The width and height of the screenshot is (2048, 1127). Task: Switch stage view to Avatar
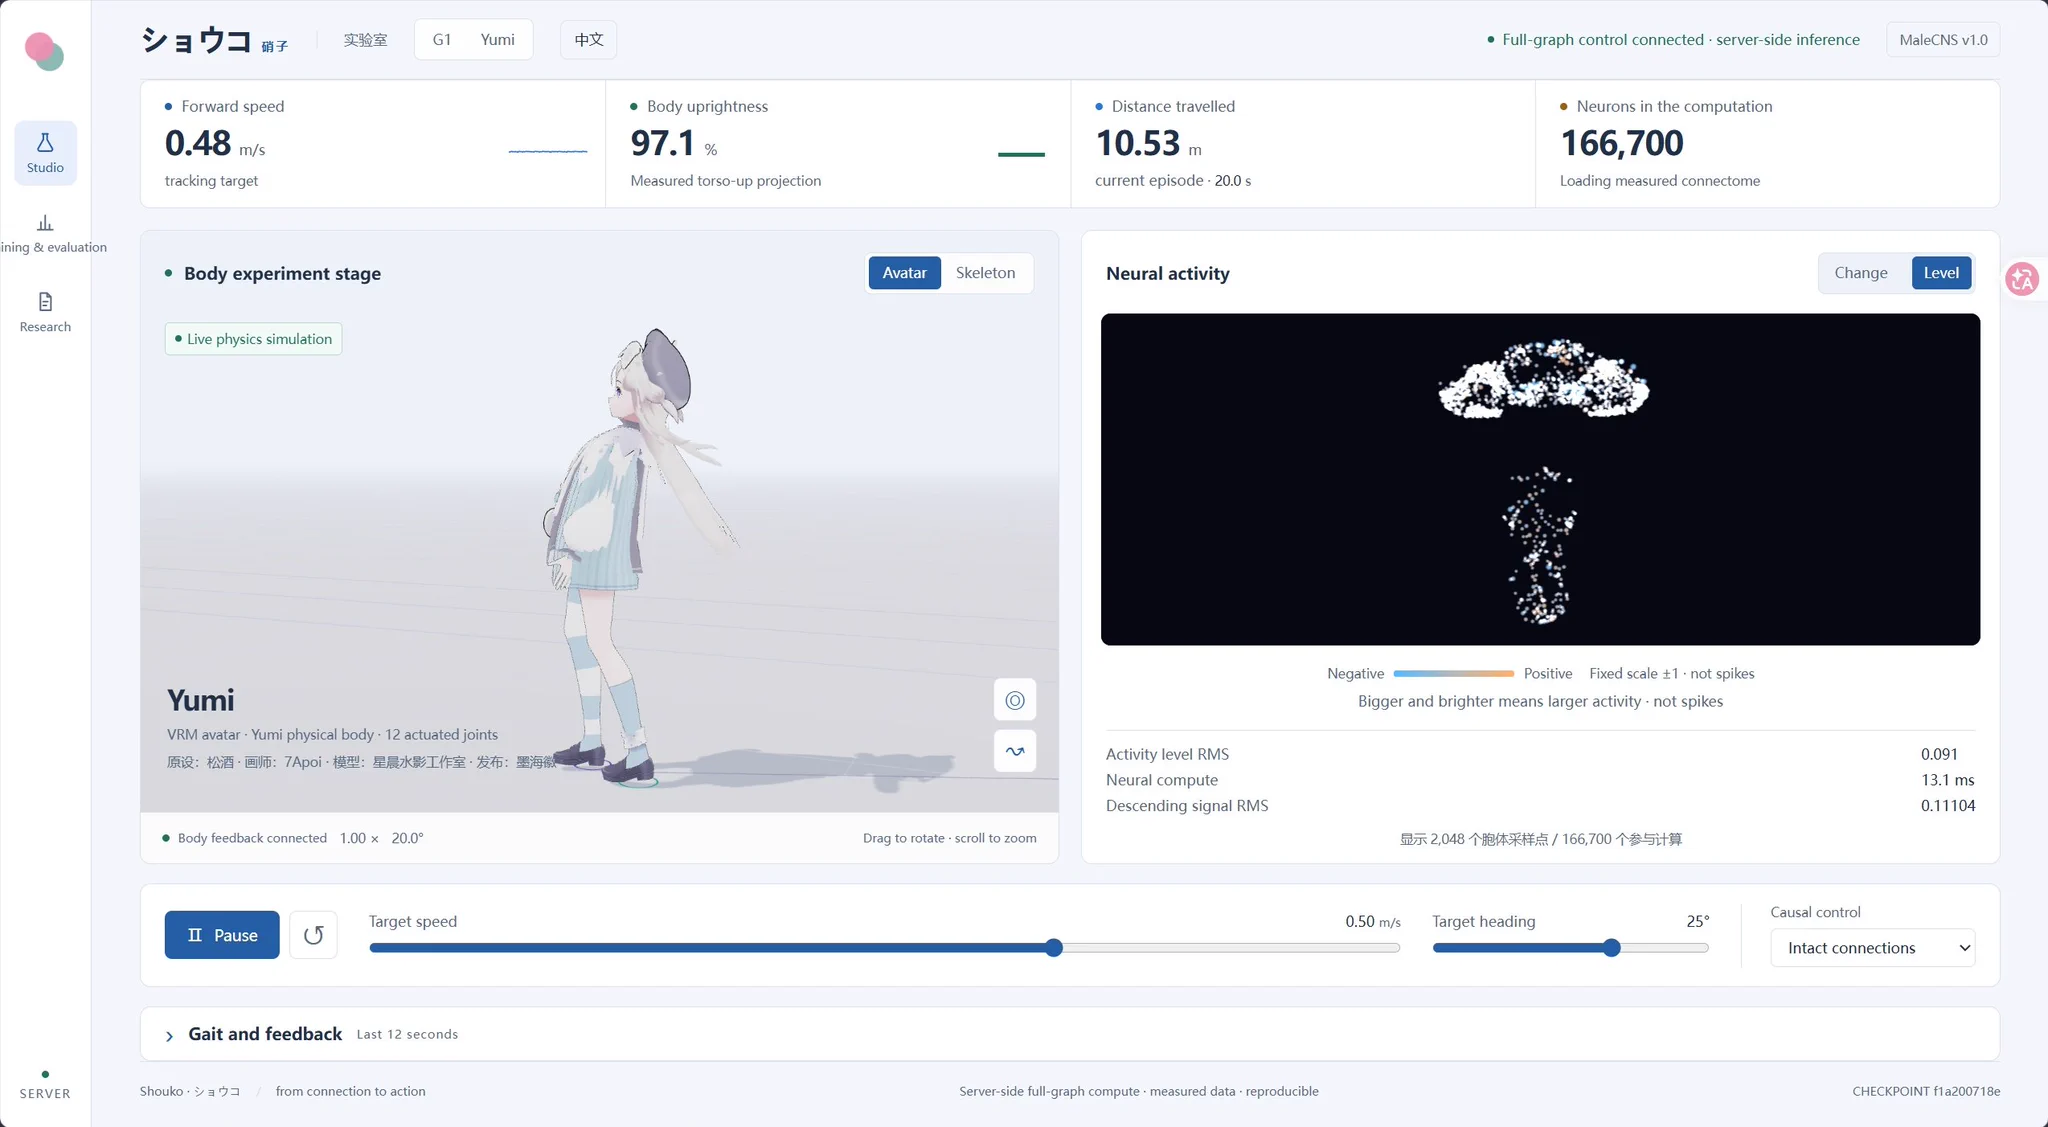pos(904,273)
